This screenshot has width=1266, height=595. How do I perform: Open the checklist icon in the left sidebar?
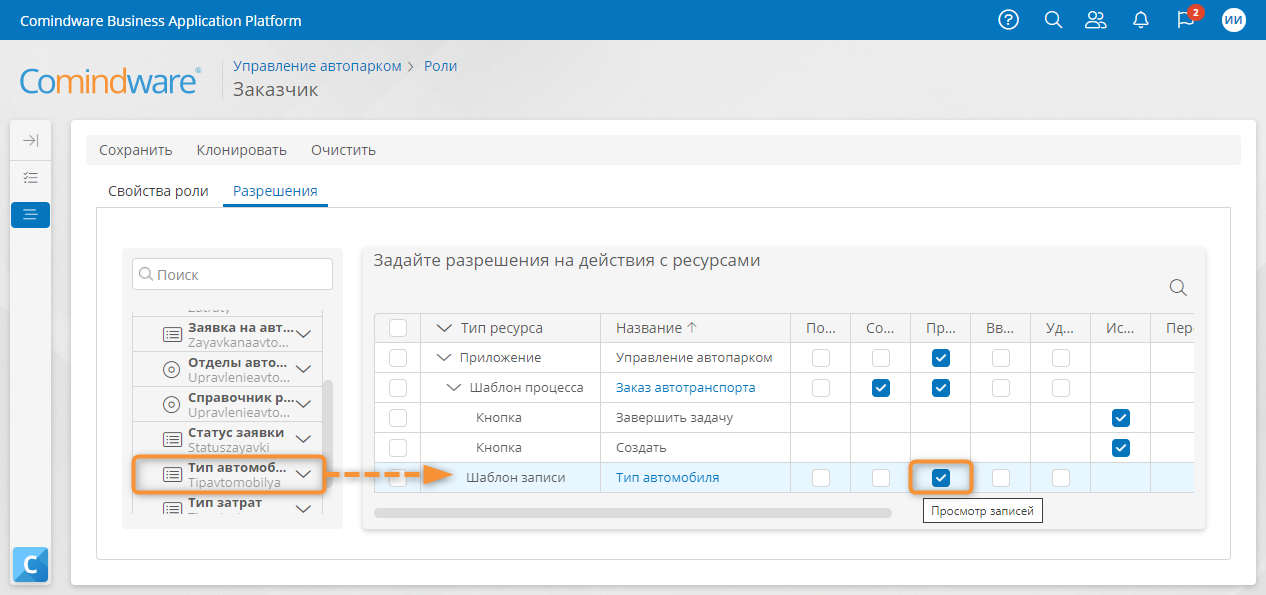[30, 178]
